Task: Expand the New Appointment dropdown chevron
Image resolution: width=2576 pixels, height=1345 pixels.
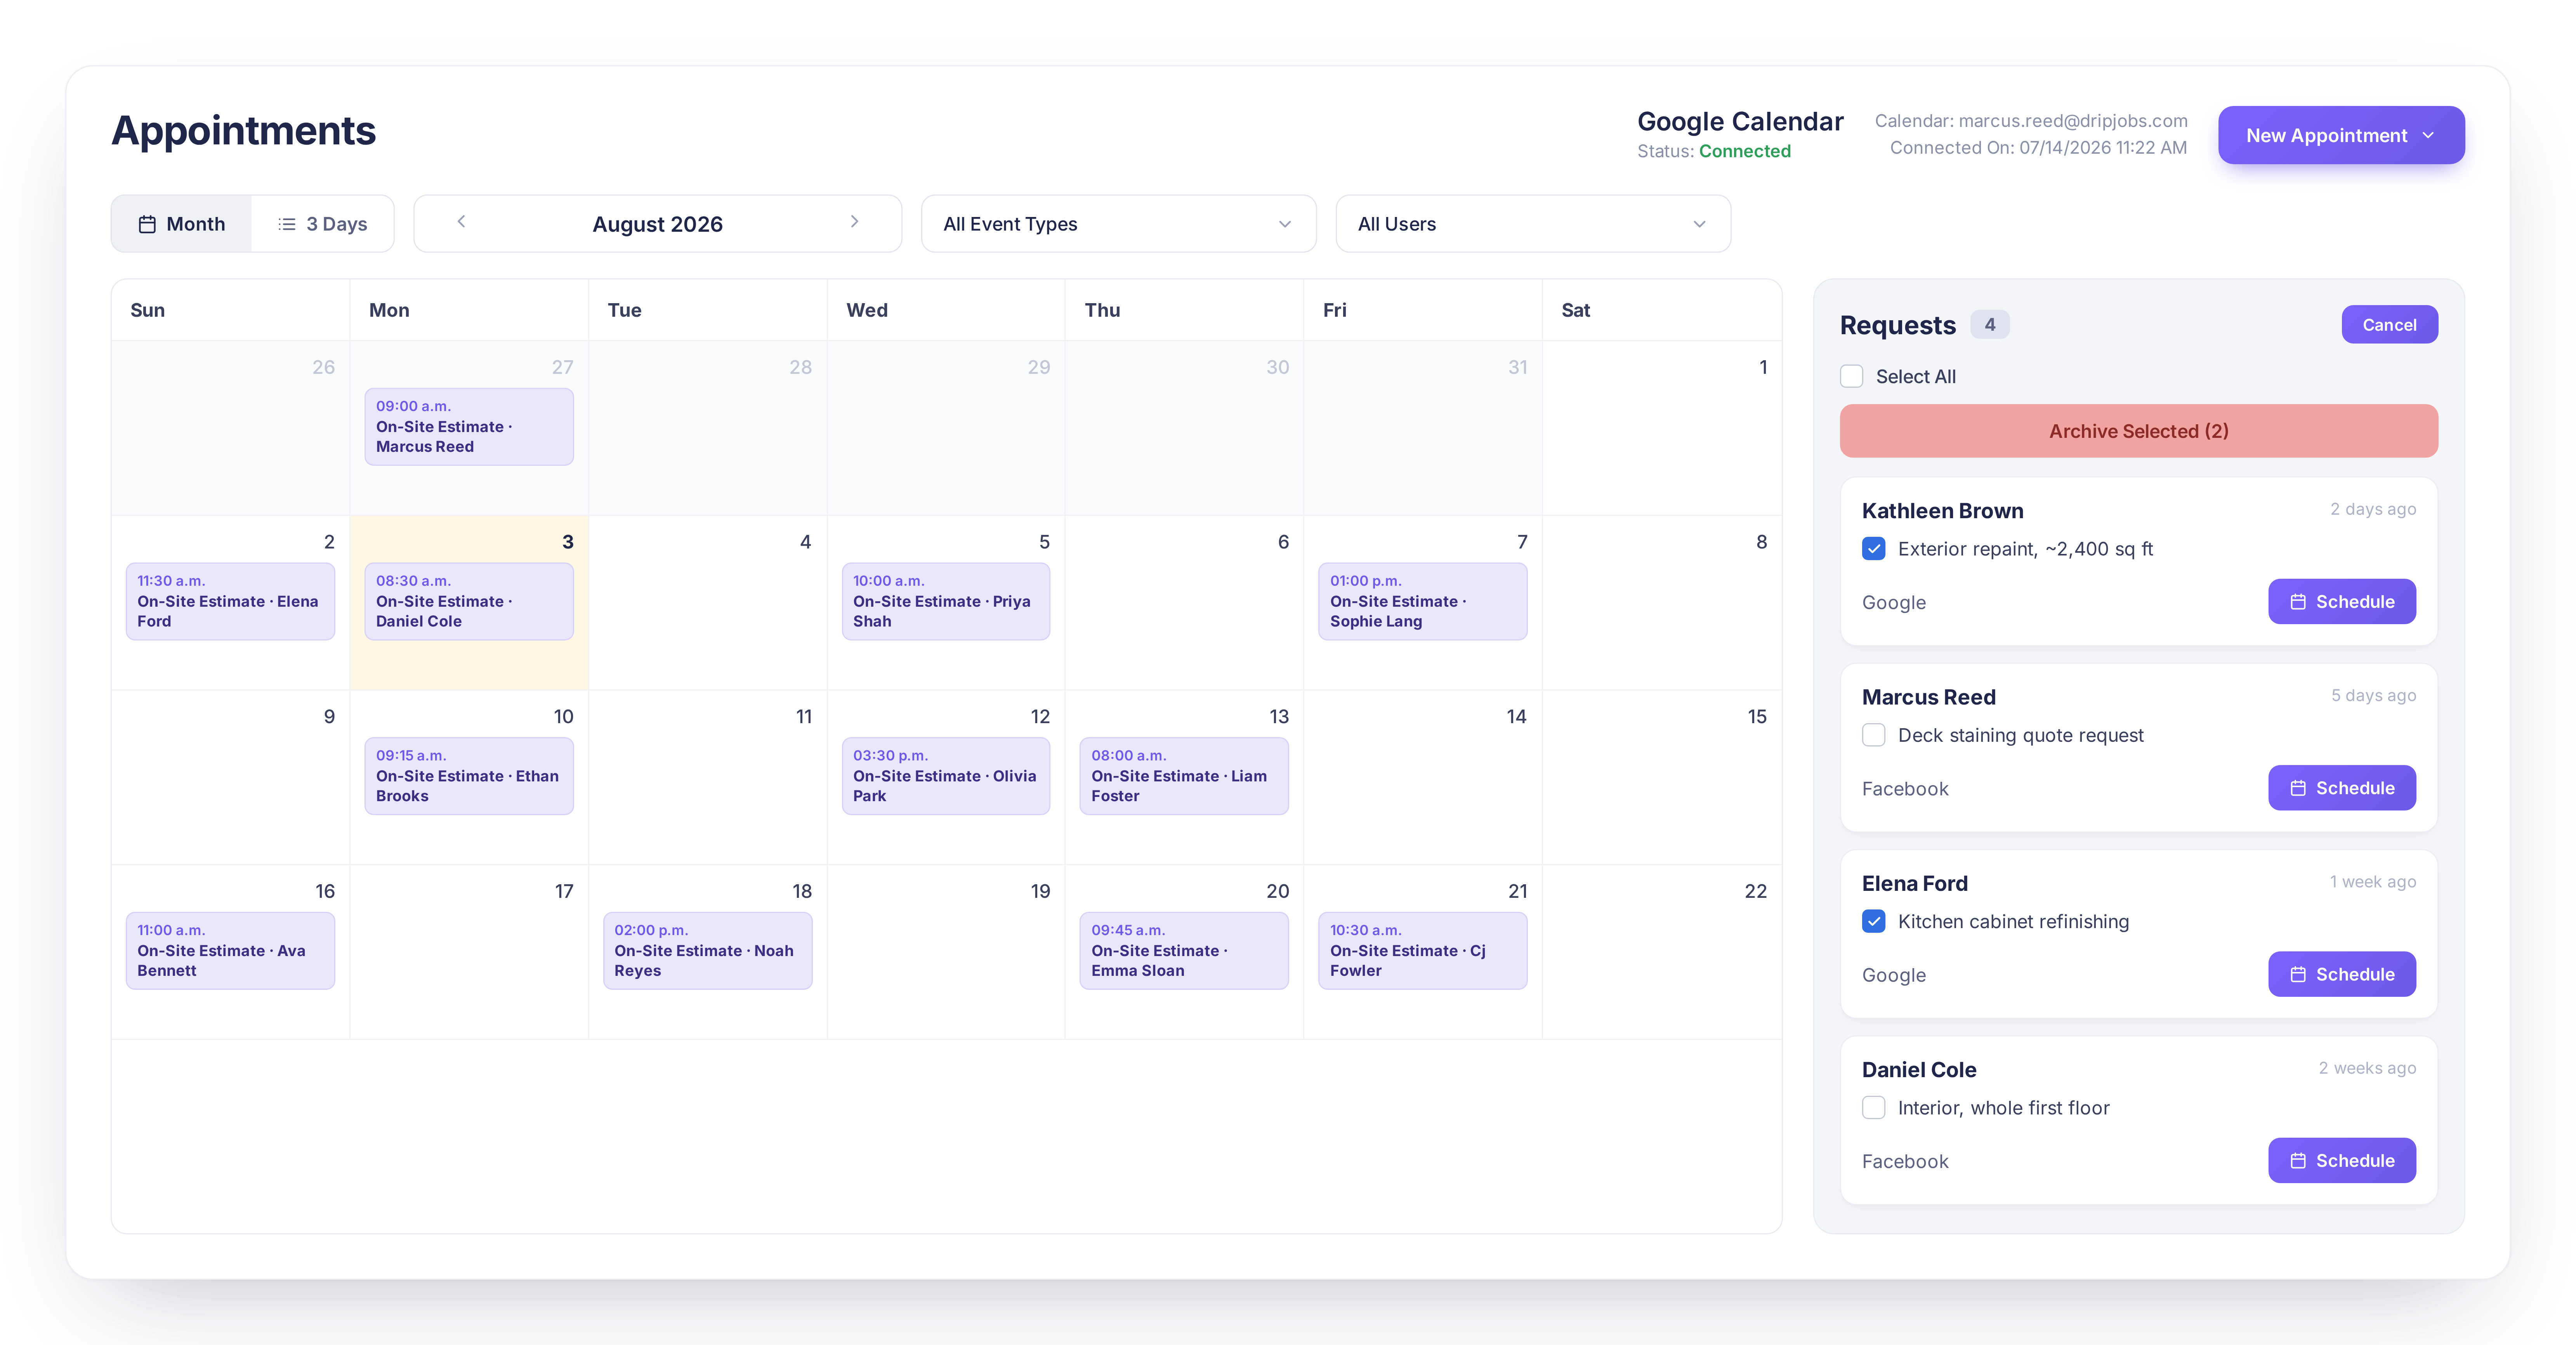Action: click(x=2428, y=135)
